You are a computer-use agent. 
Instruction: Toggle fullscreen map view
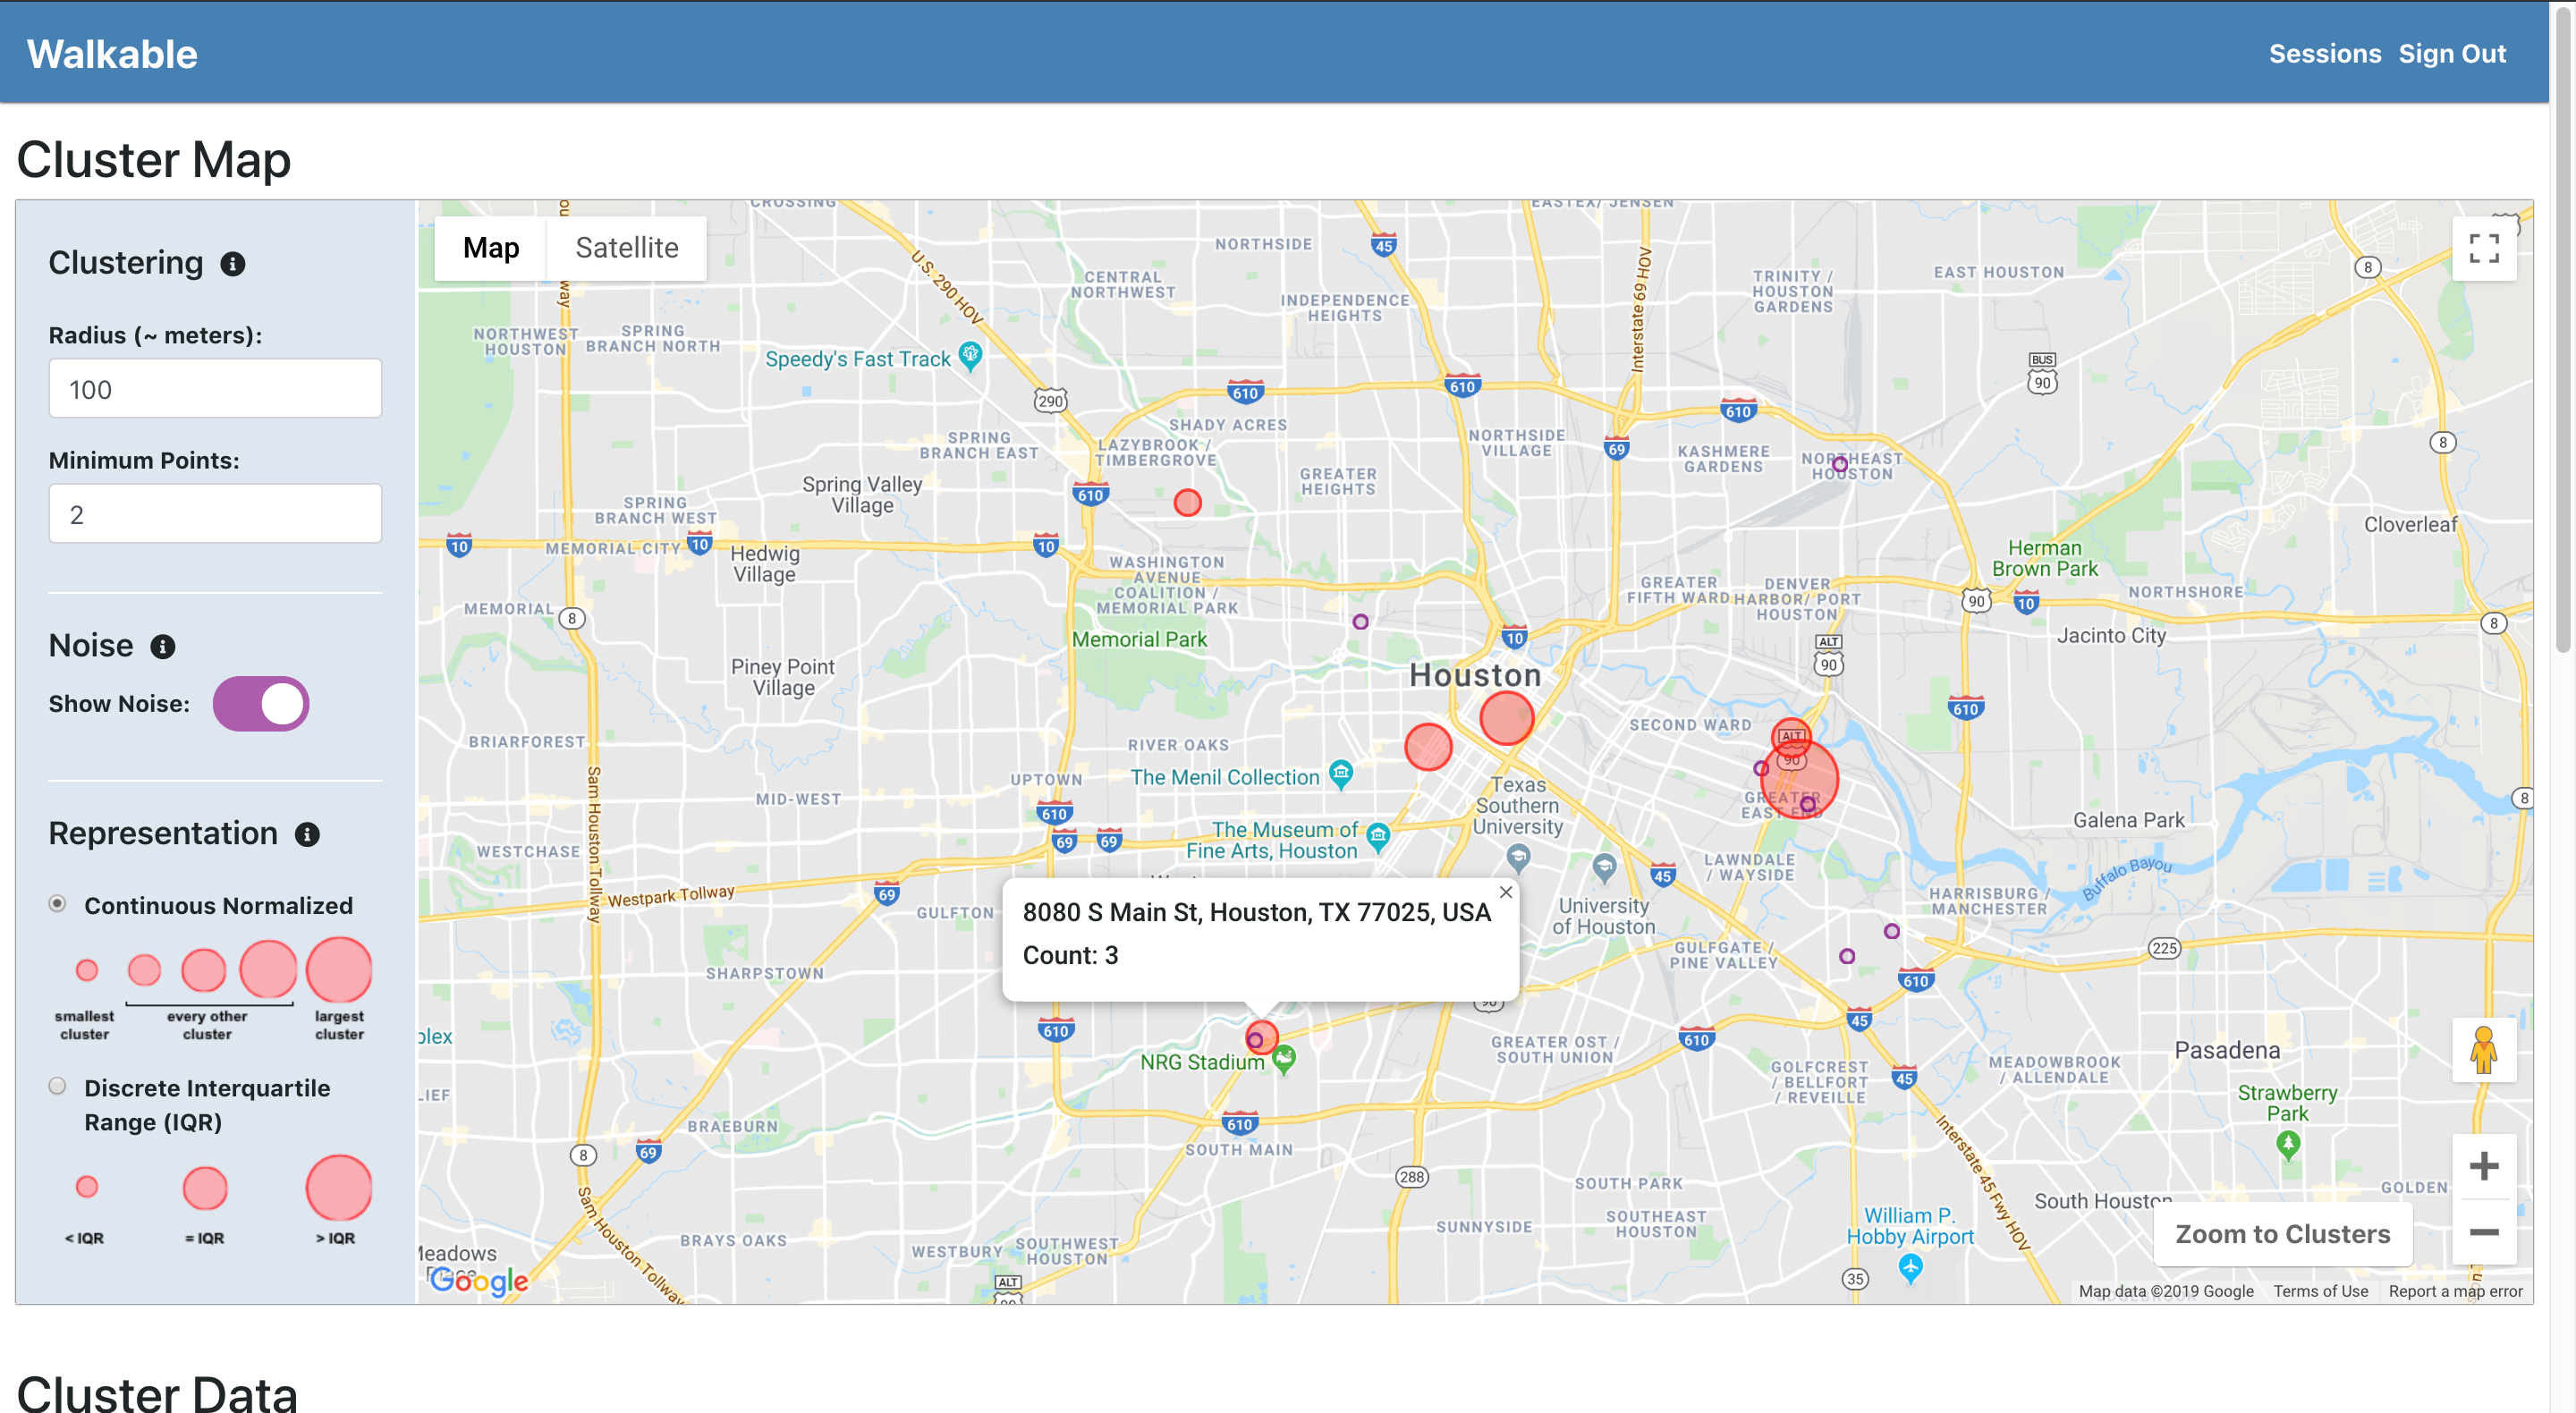click(2483, 248)
